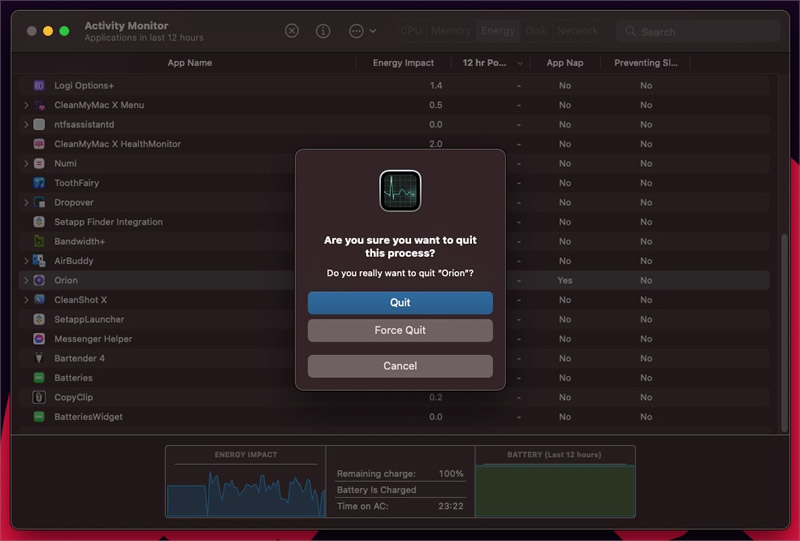Select the AirBuddy app icon
The width and height of the screenshot is (800, 541).
39,261
